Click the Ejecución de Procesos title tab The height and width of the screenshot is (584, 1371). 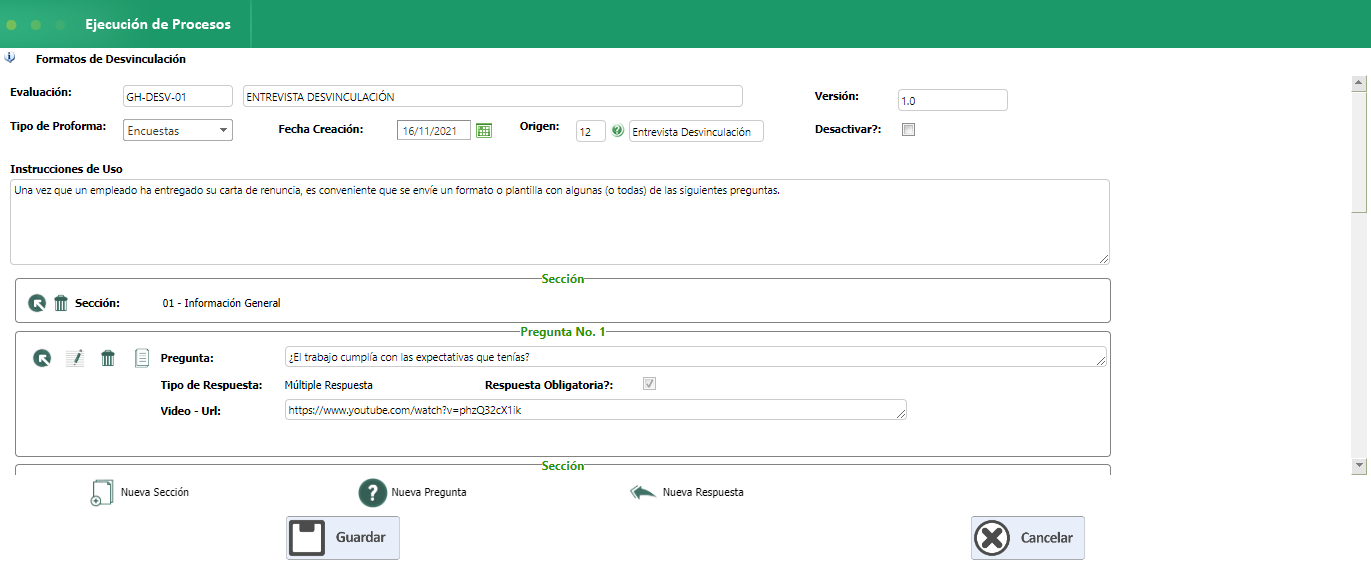tap(158, 24)
